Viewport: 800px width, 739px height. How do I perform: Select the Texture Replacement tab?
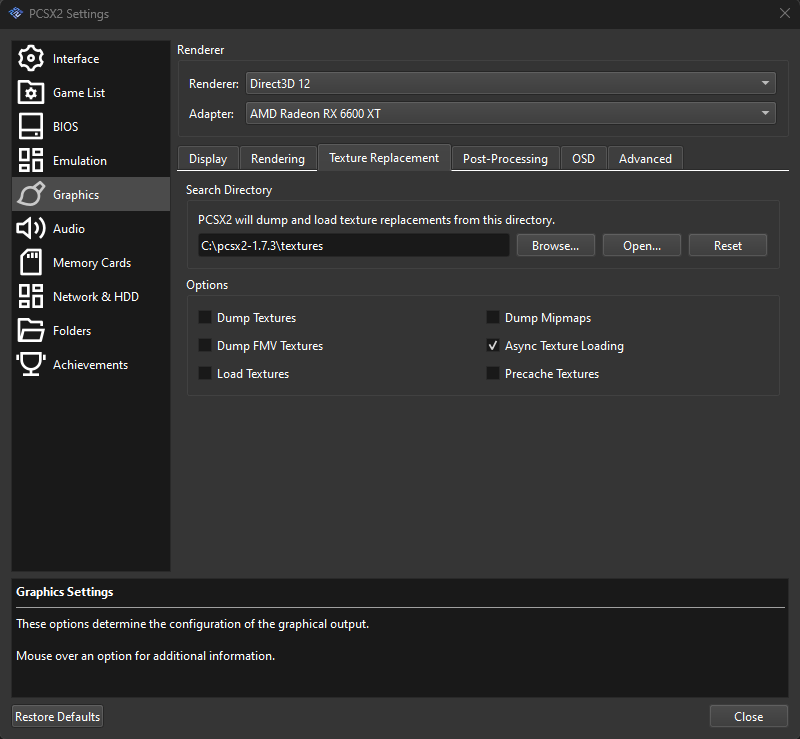tap(384, 158)
